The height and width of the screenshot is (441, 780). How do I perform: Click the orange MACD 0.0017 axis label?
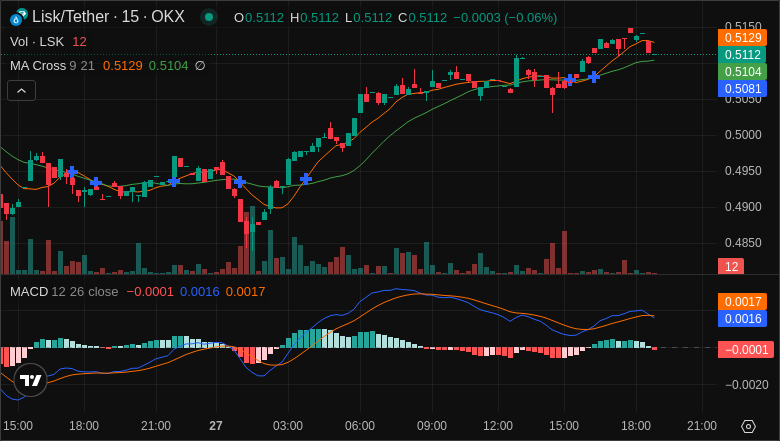click(x=742, y=302)
